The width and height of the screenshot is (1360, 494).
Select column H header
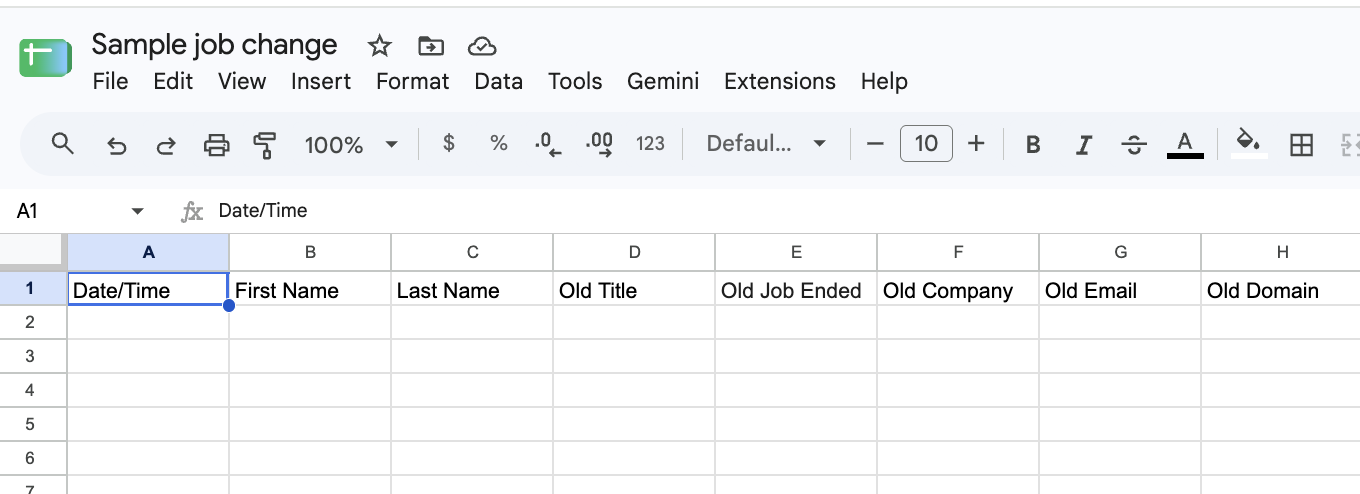pyautogui.click(x=1281, y=252)
